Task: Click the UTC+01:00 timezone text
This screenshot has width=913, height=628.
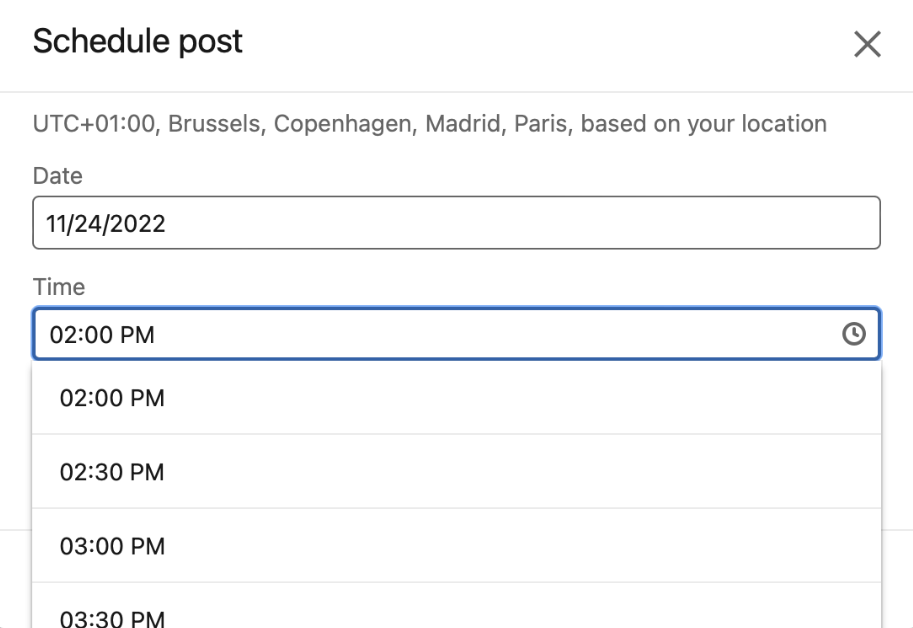Action: pos(96,124)
